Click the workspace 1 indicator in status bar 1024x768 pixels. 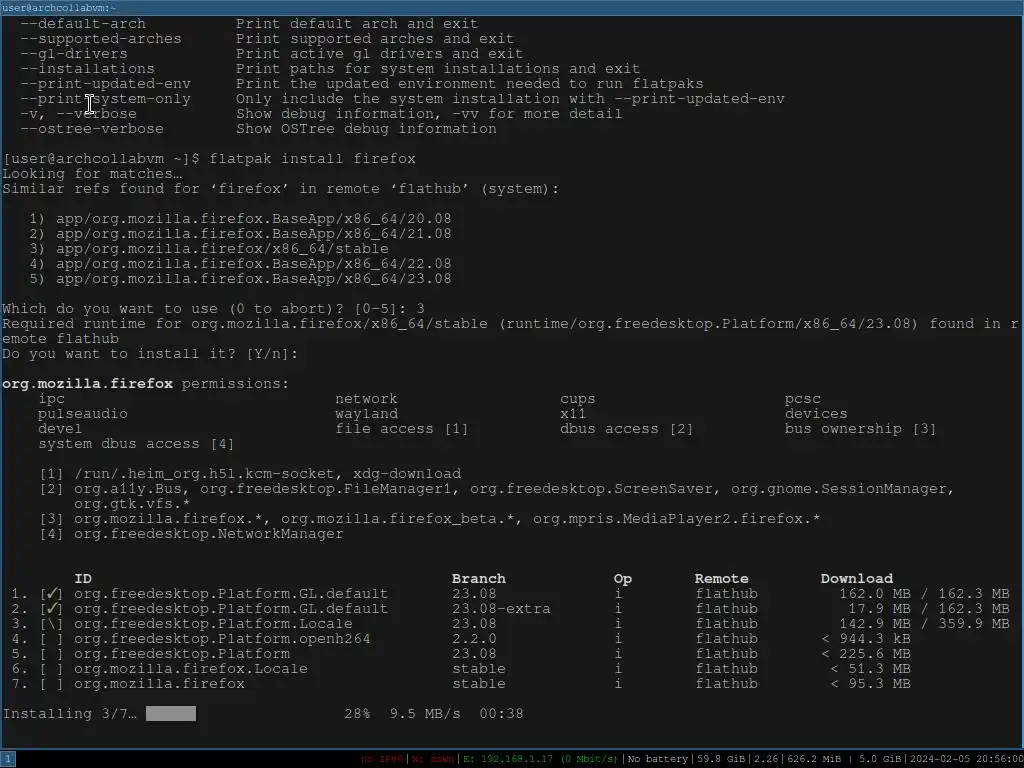(7, 759)
